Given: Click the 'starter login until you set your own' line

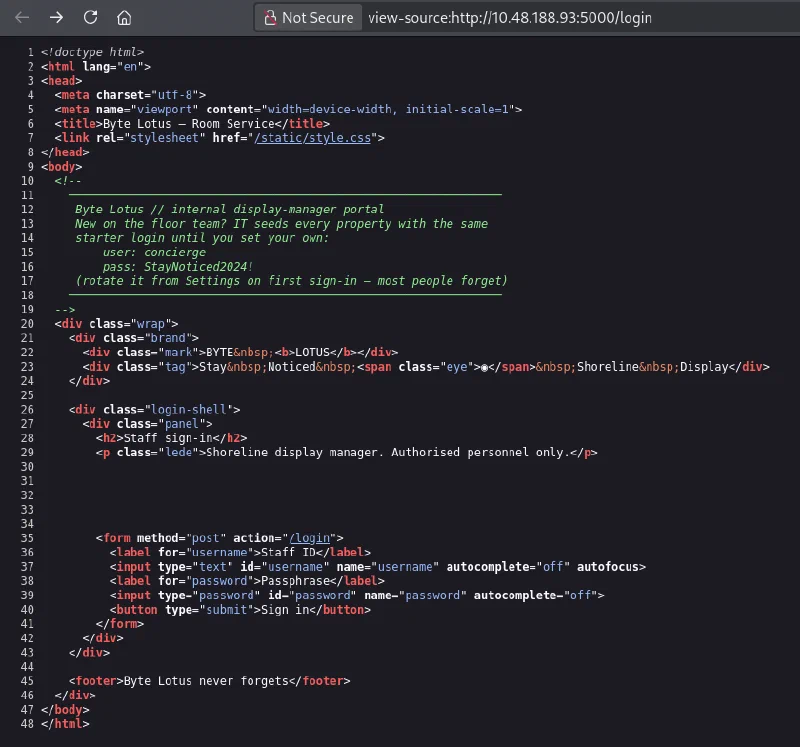Looking at the screenshot, I should click(x=202, y=238).
